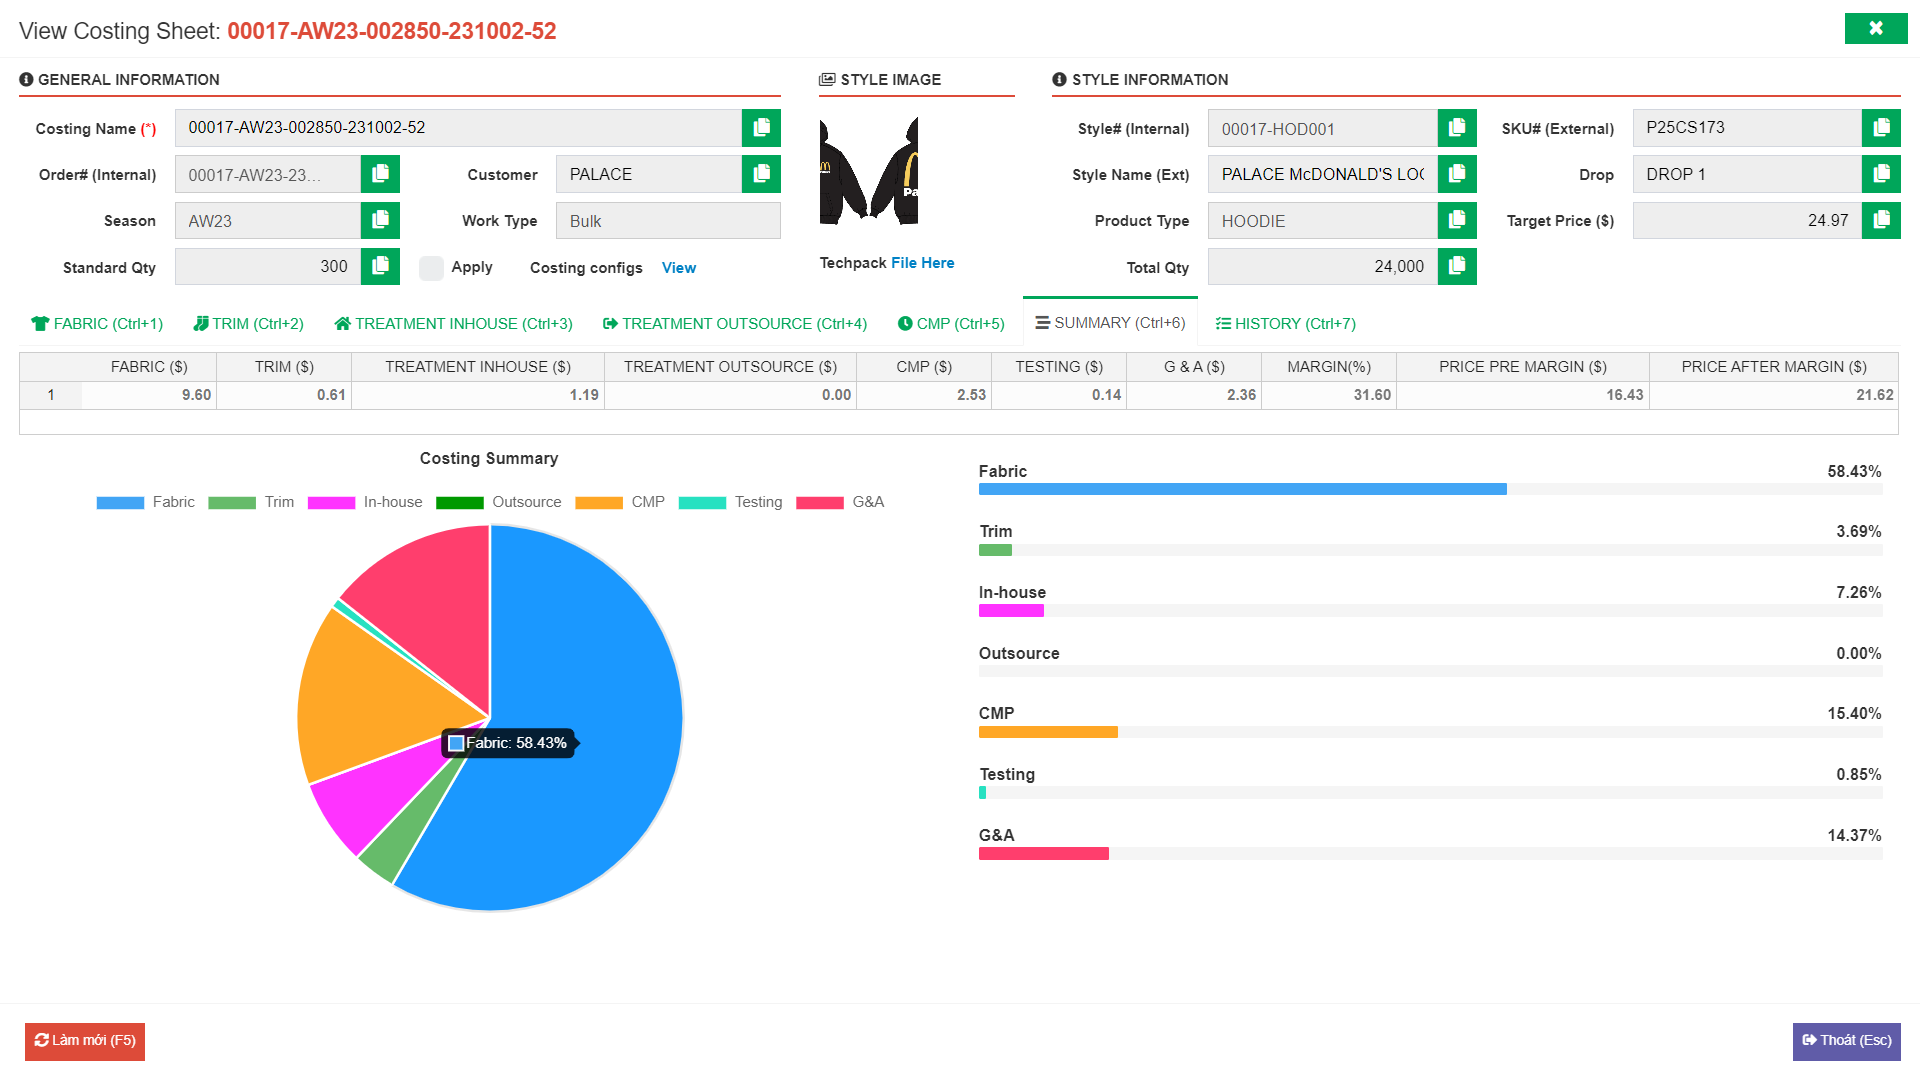The height and width of the screenshot is (1080, 1920).
Task: Click the hoodie style image thumbnail
Action: 868,171
